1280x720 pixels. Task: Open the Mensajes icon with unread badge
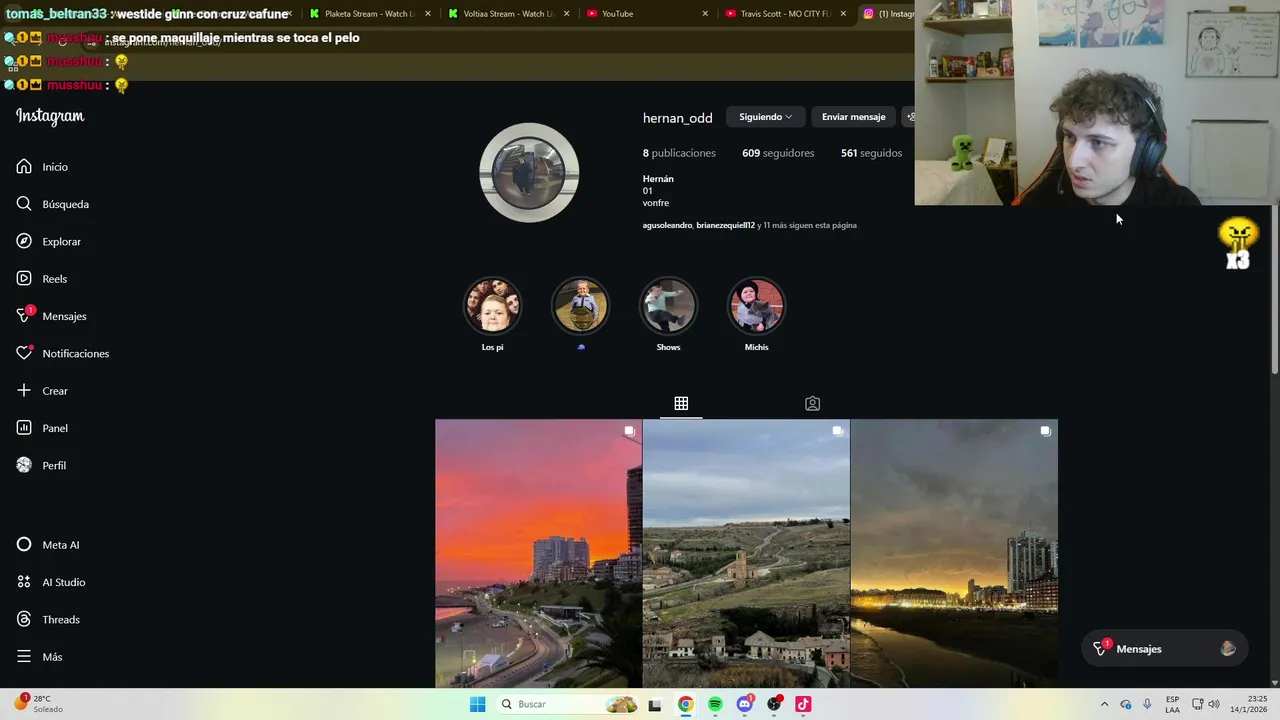24,316
